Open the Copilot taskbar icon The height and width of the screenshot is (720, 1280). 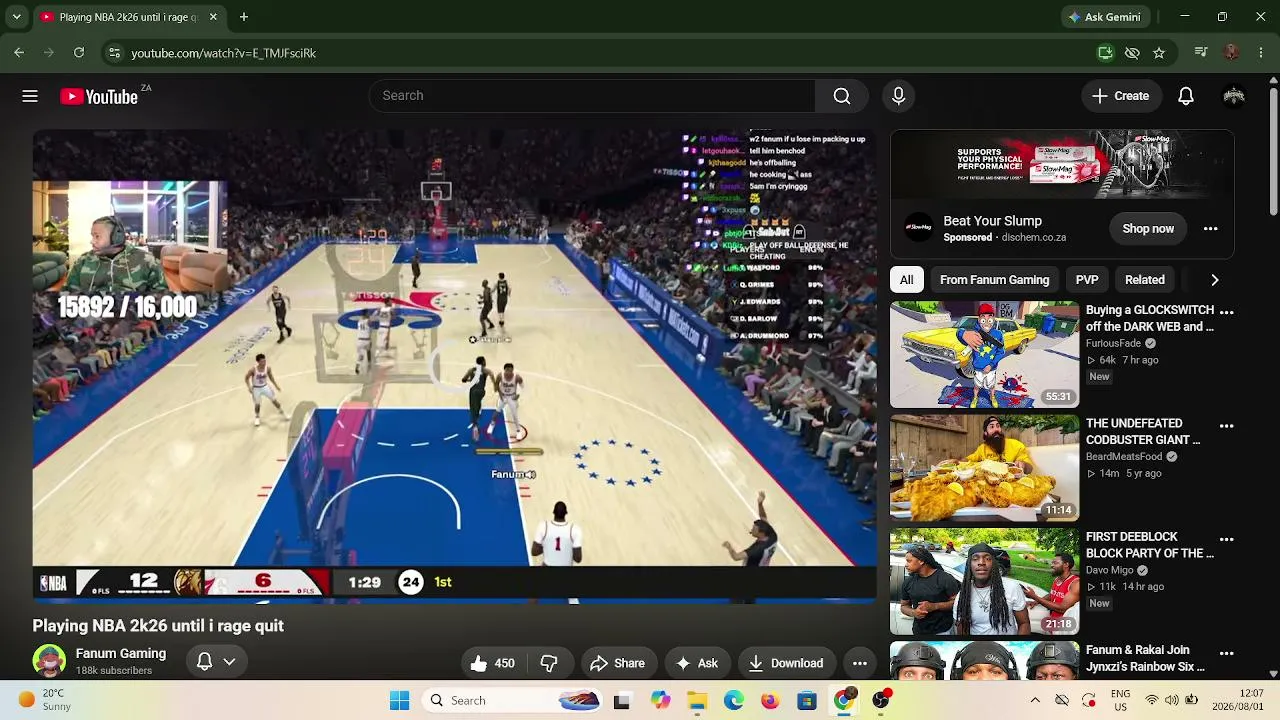point(660,701)
